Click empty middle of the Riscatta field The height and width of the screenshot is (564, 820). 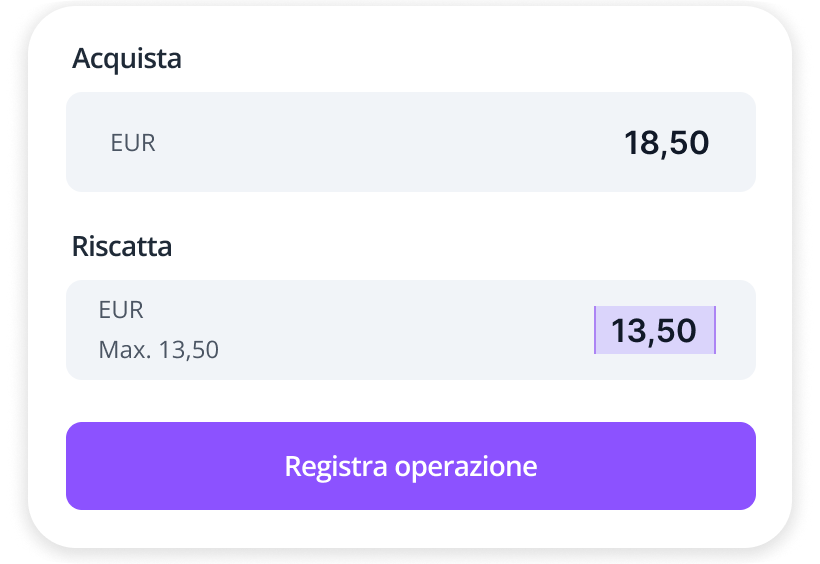400,330
